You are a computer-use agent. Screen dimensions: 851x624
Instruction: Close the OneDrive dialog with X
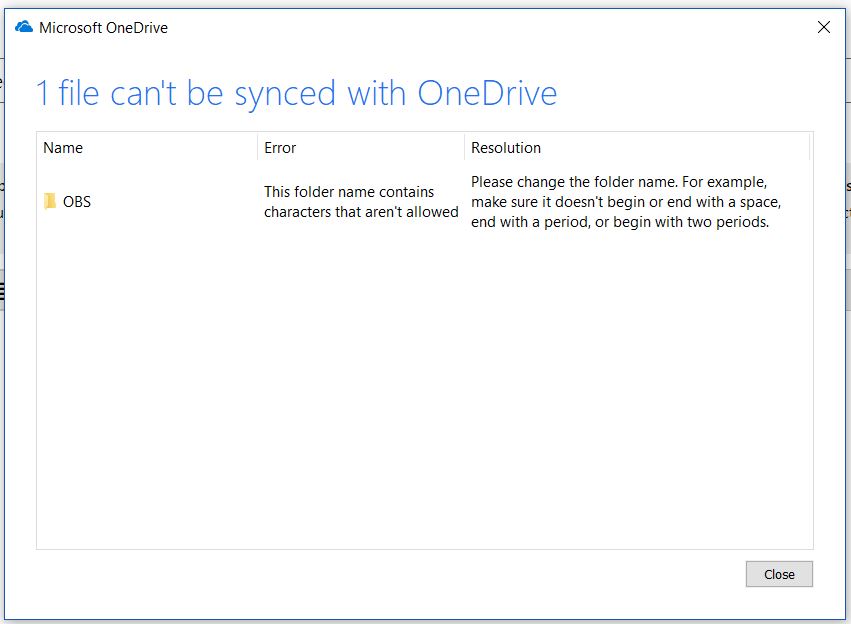coord(823,27)
